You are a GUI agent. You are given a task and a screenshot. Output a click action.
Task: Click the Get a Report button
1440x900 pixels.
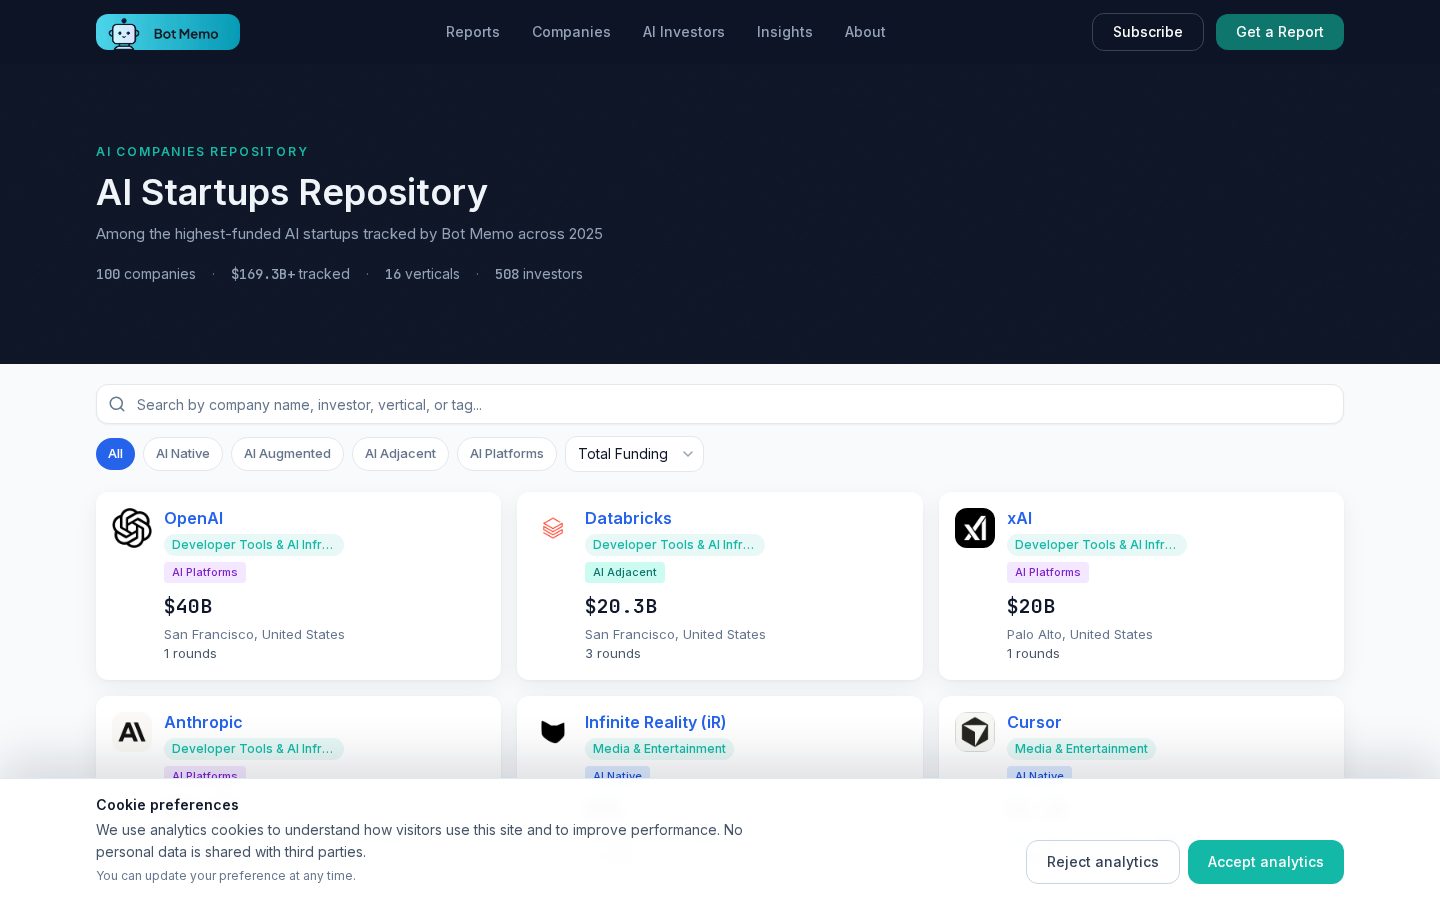point(1280,32)
